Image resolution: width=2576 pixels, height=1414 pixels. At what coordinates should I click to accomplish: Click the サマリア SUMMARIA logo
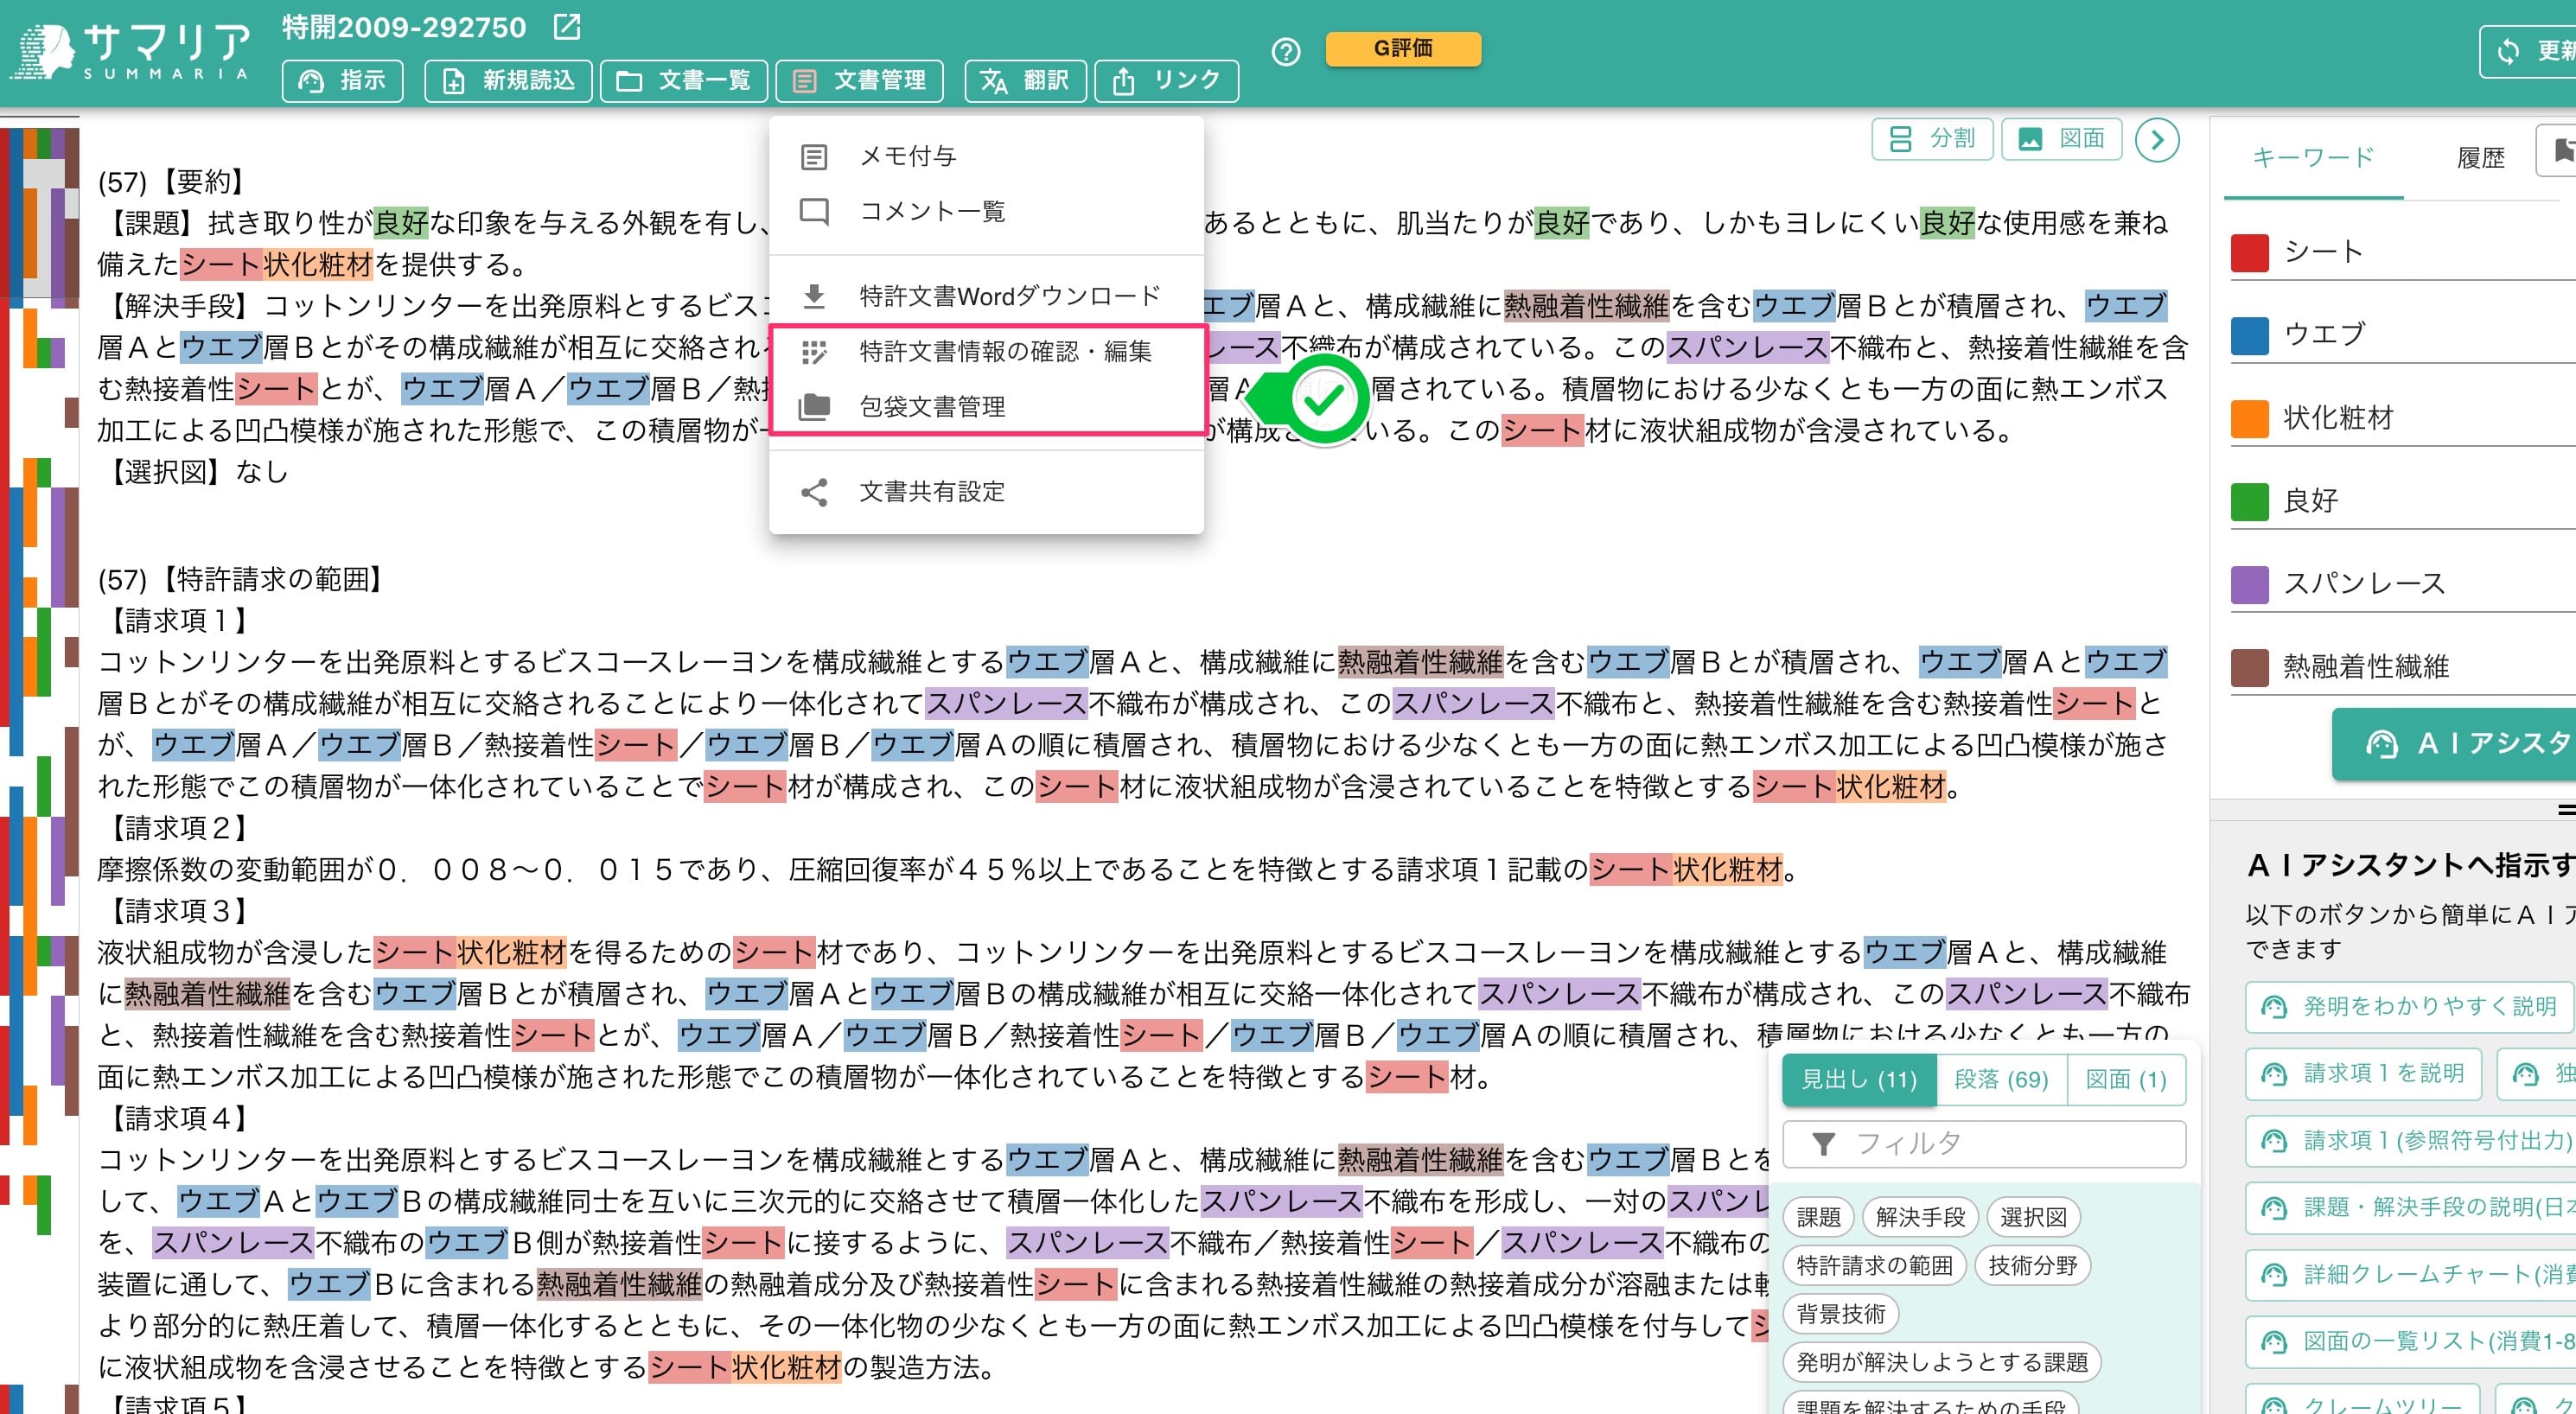130,50
